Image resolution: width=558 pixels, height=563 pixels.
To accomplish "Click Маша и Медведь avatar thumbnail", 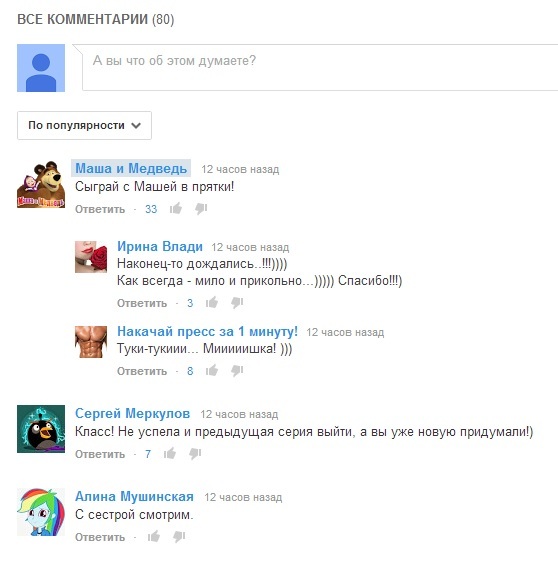I will (x=41, y=184).
